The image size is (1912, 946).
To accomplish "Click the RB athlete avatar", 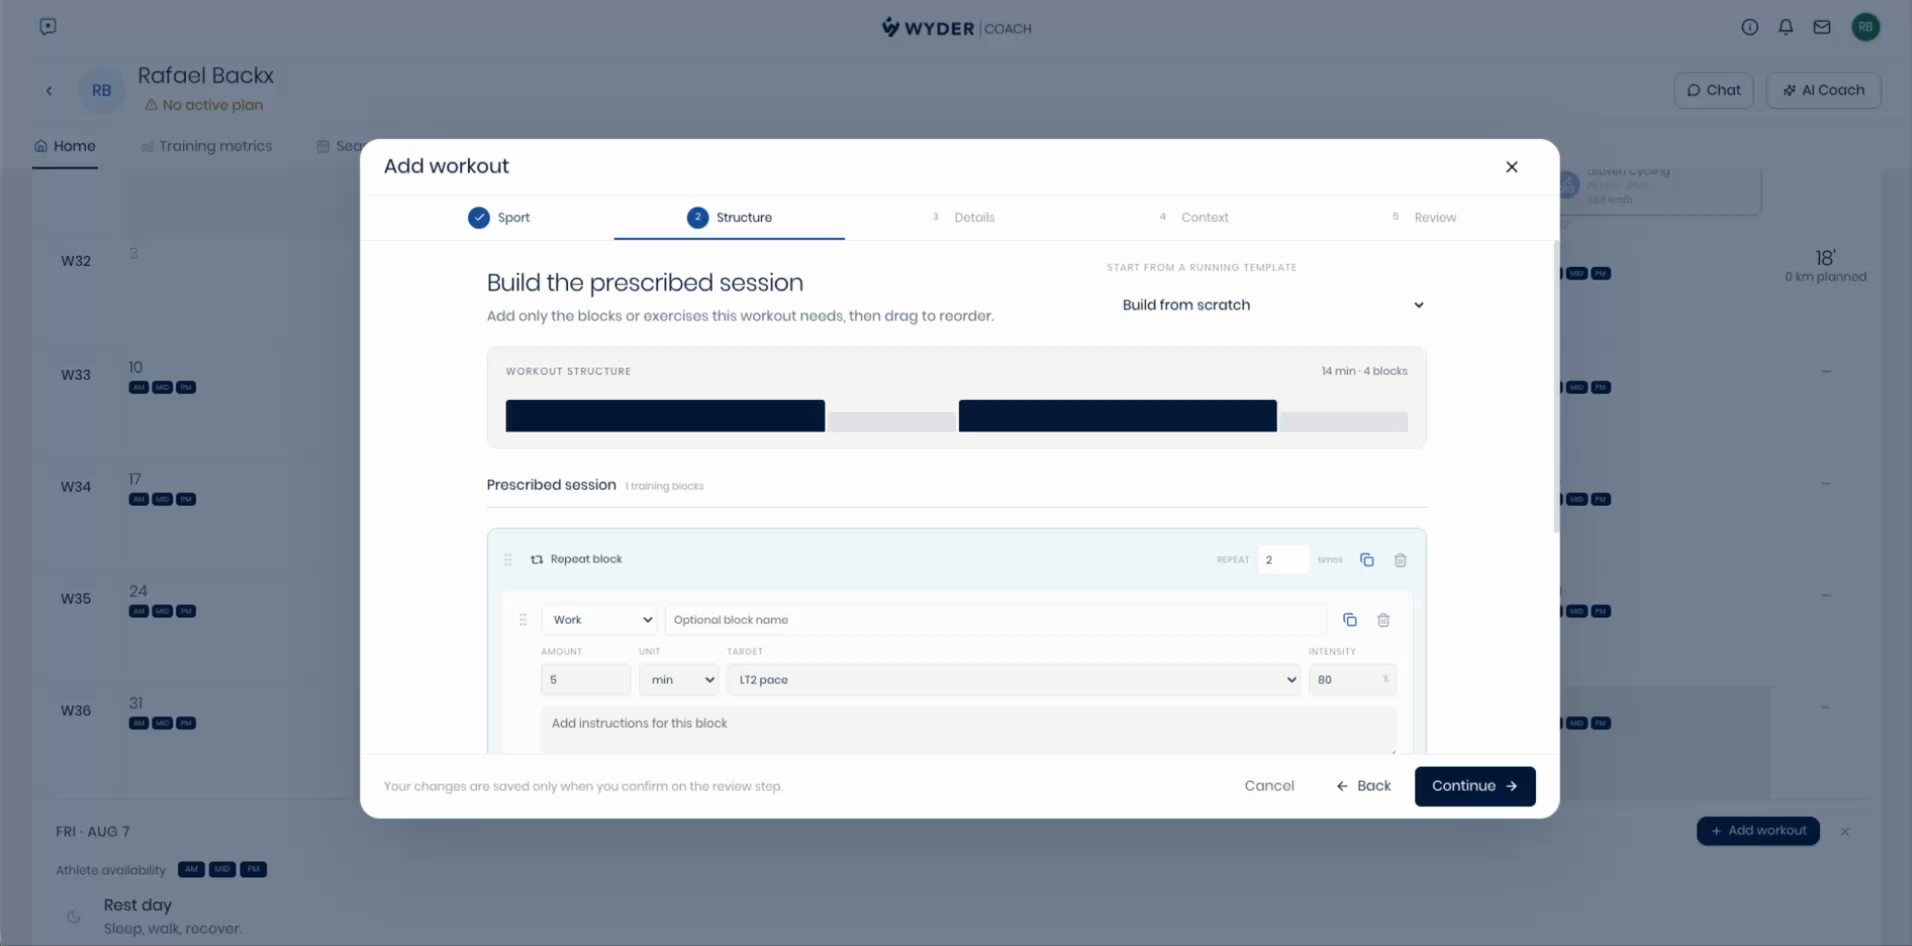I will coord(101,91).
